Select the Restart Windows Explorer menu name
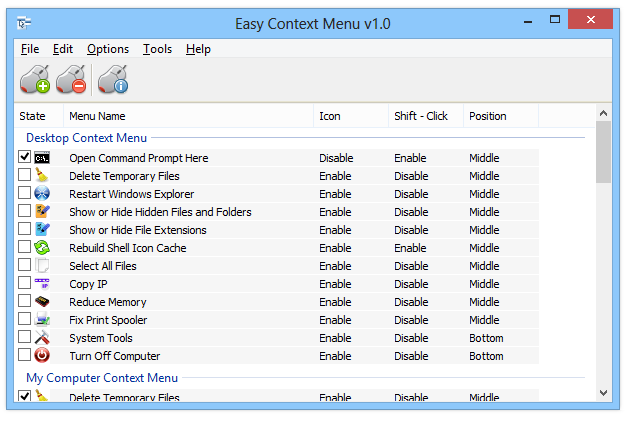Image resolution: width=627 pixels, height=425 pixels. (132, 194)
